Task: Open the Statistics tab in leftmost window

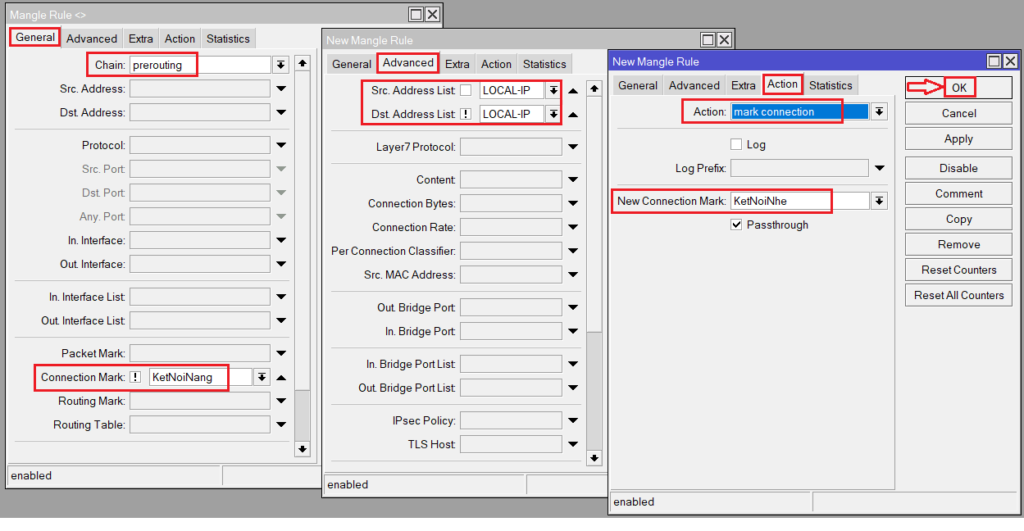Action: point(228,39)
